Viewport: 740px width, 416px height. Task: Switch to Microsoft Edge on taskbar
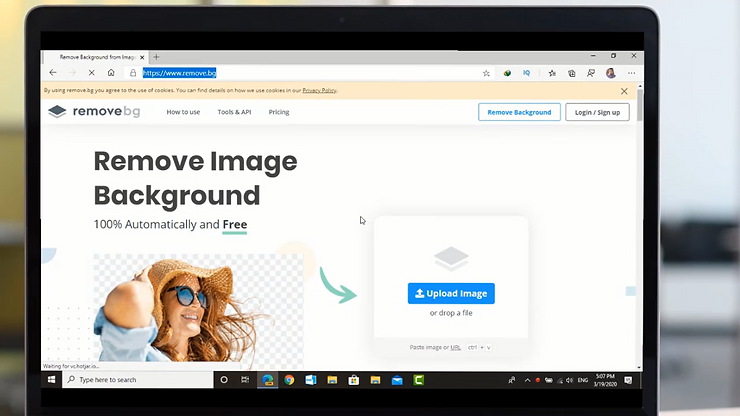pos(268,380)
